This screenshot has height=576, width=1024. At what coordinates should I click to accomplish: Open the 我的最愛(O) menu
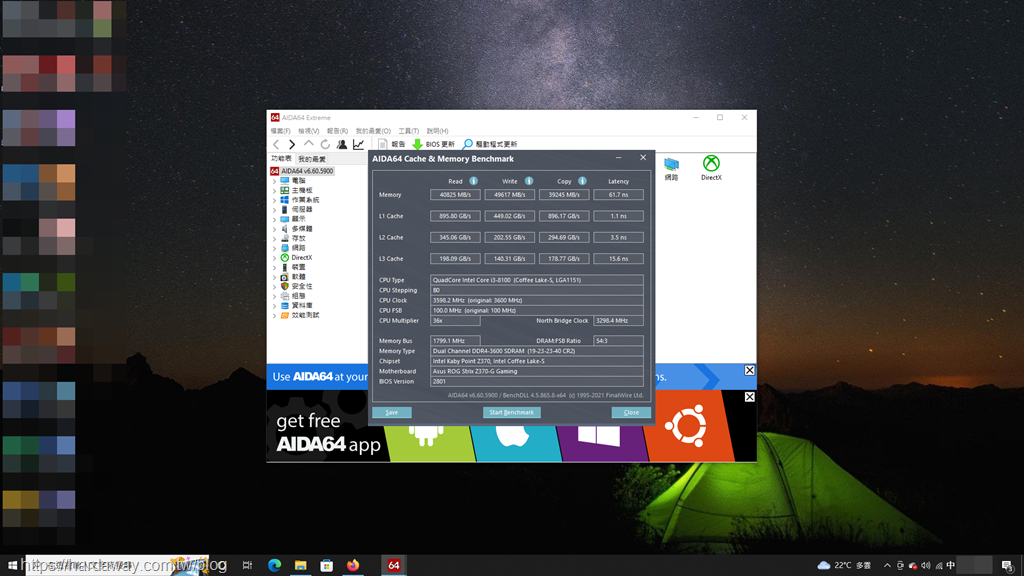(373, 131)
